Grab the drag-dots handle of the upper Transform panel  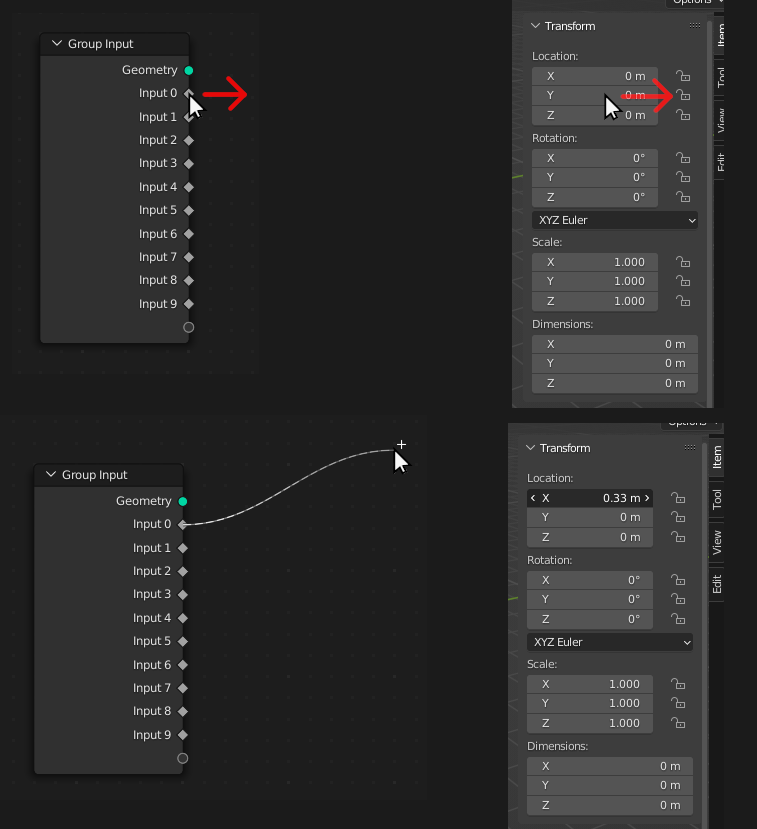(695, 25)
